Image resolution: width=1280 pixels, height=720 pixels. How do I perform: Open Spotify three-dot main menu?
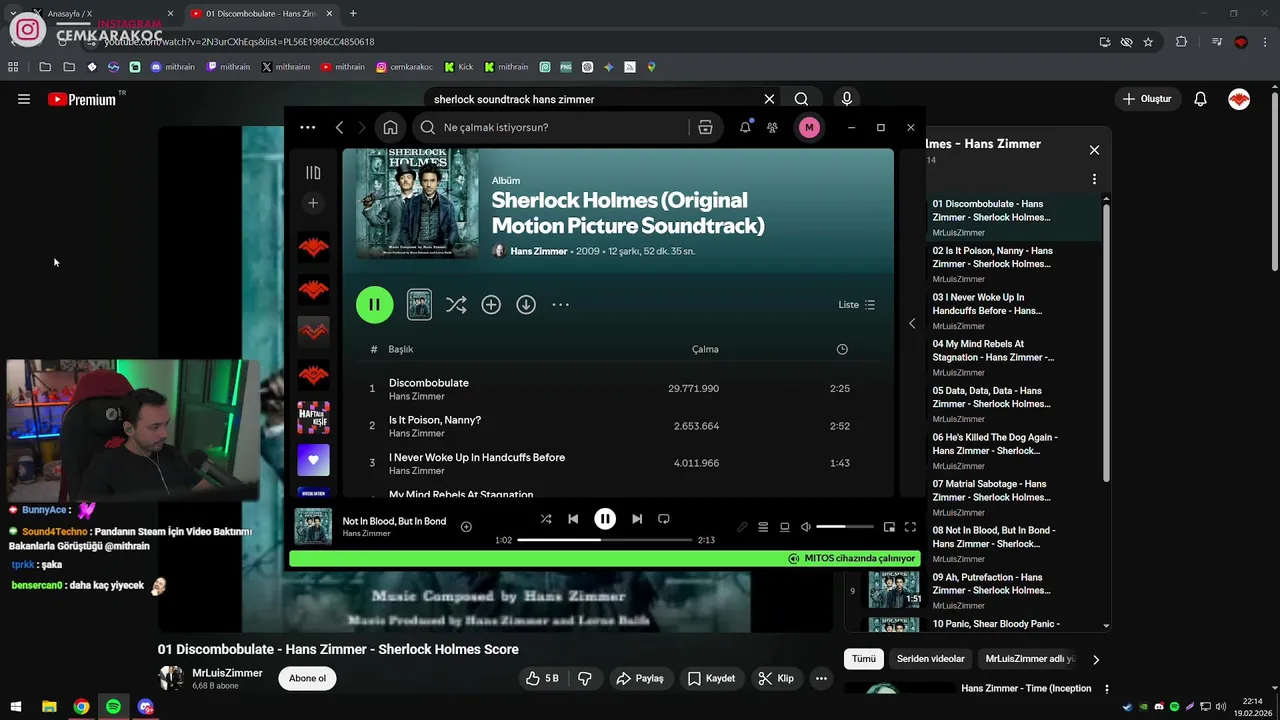pos(308,127)
